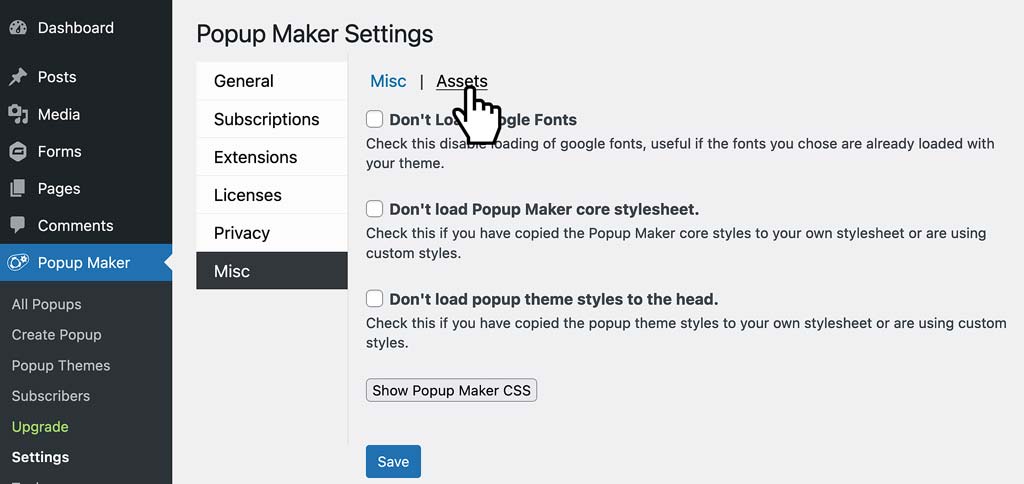
Task: Enable Don't Load Google Fonts checkbox
Action: click(374, 119)
